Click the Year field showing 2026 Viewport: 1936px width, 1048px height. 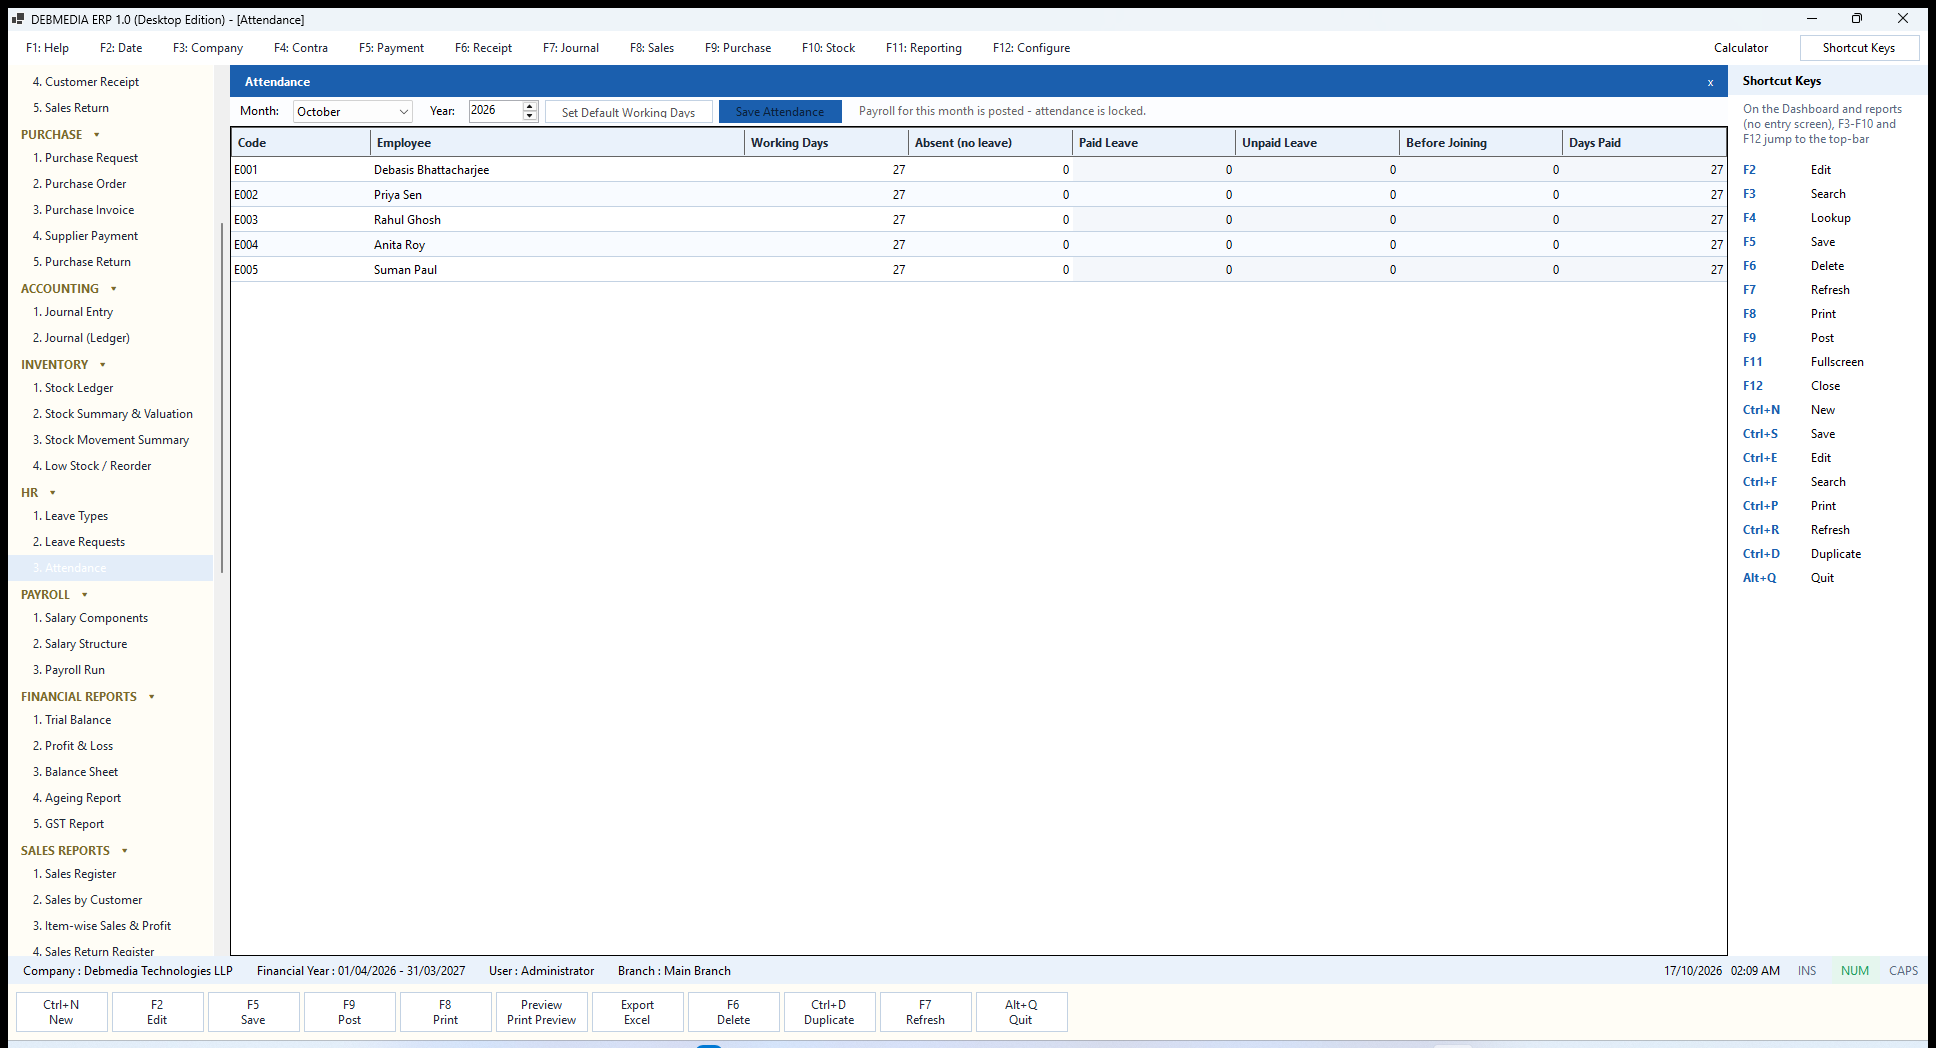point(495,111)
